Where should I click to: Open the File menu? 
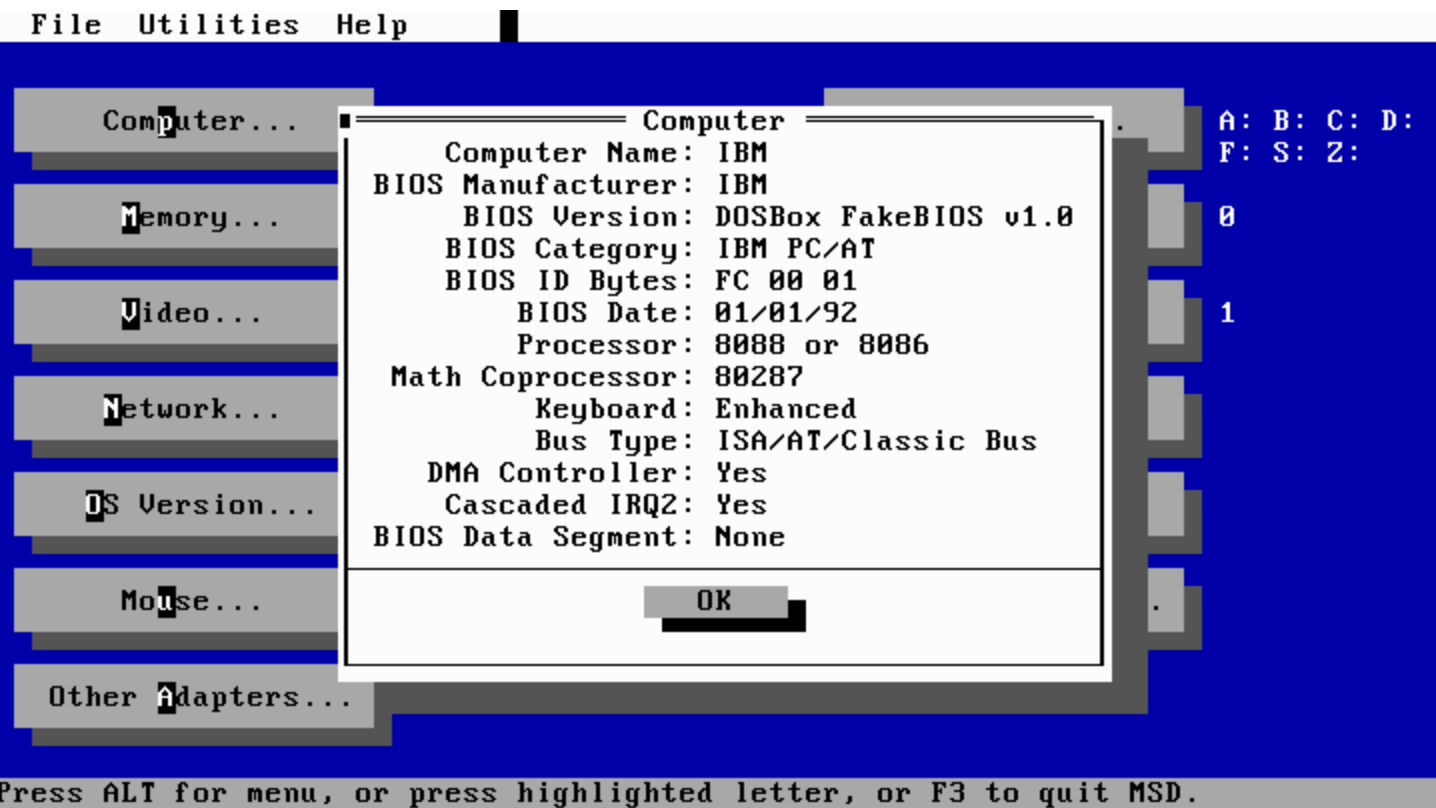click(66, 24)
